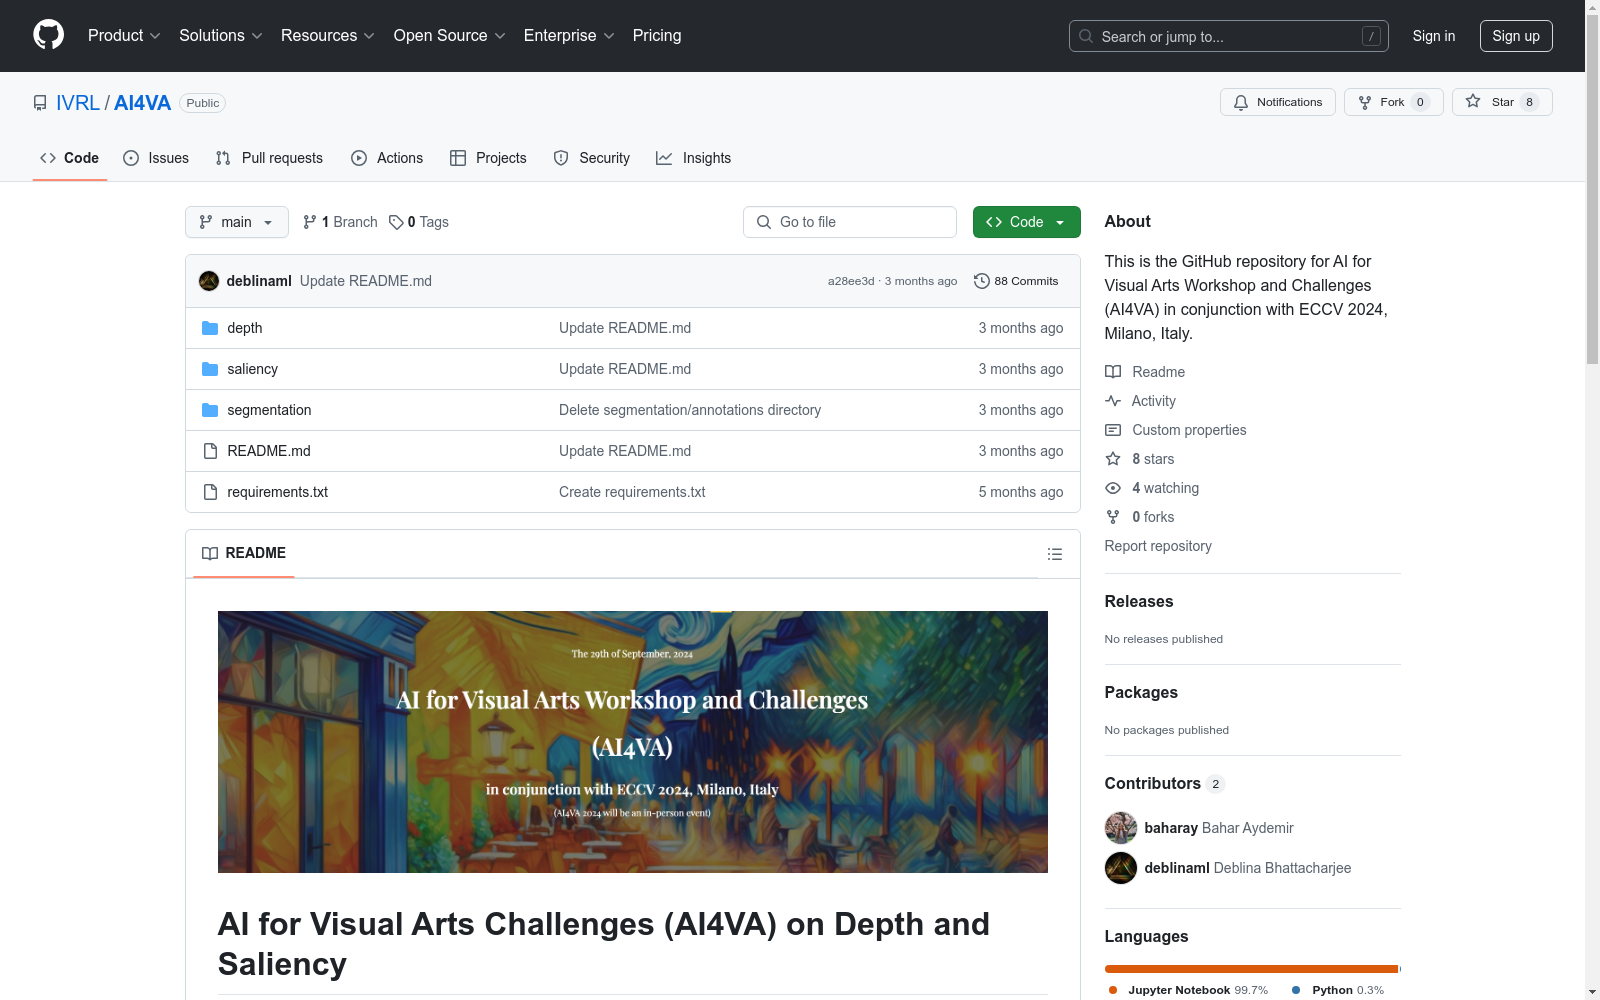The width and height of the screenshot is (1600, 1000).
Task: Click the Jupyter Notebook language entry
Action: pos(1188,990)
